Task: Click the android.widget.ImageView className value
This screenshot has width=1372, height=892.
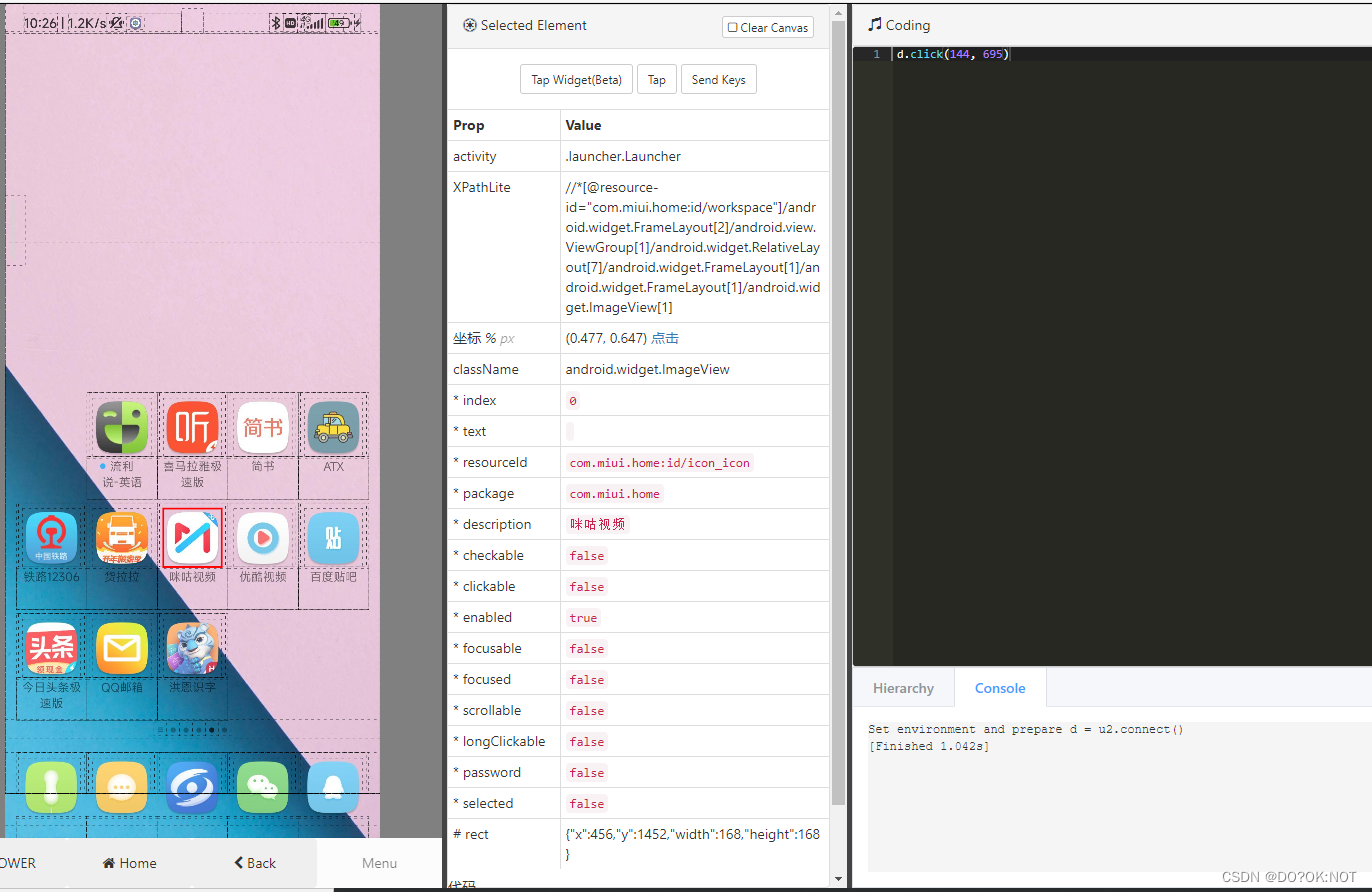Action: [x=647, y=369]
